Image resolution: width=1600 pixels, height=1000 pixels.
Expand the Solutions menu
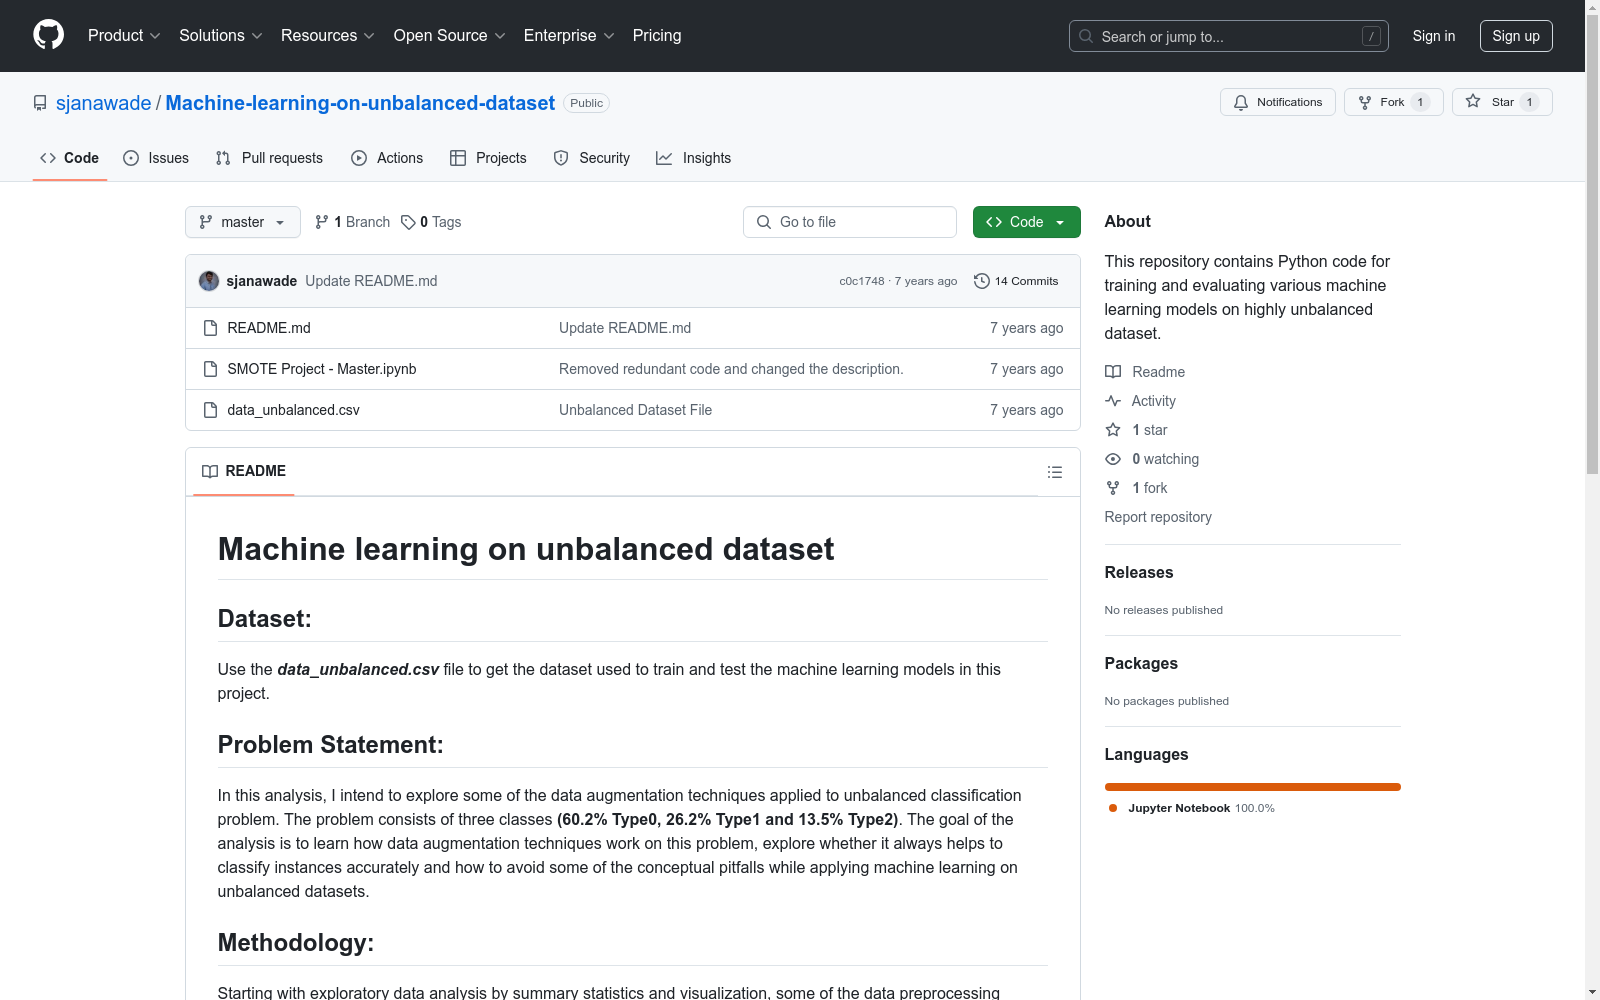(x=220, y=35)
